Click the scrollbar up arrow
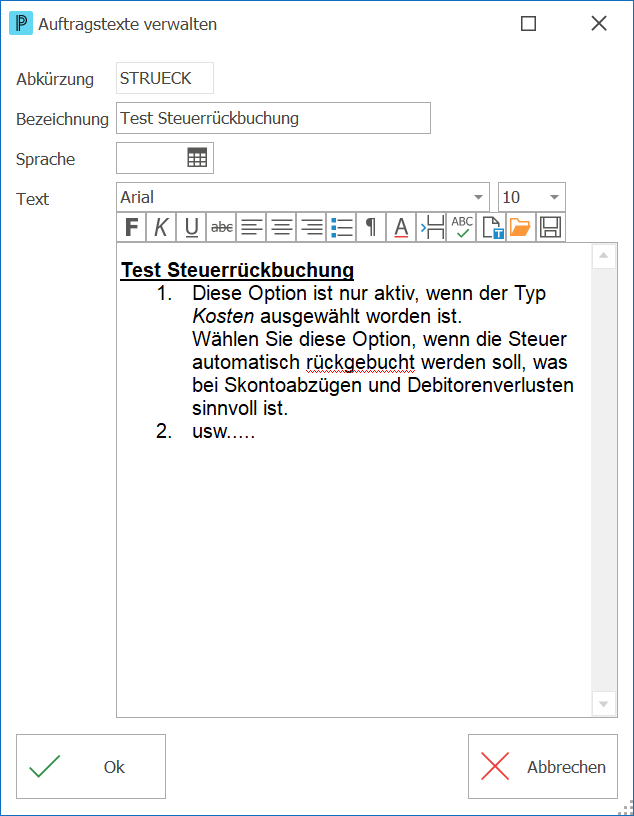Image resolution: width=634 pixels, height=816 pixels. coord(604,256)
